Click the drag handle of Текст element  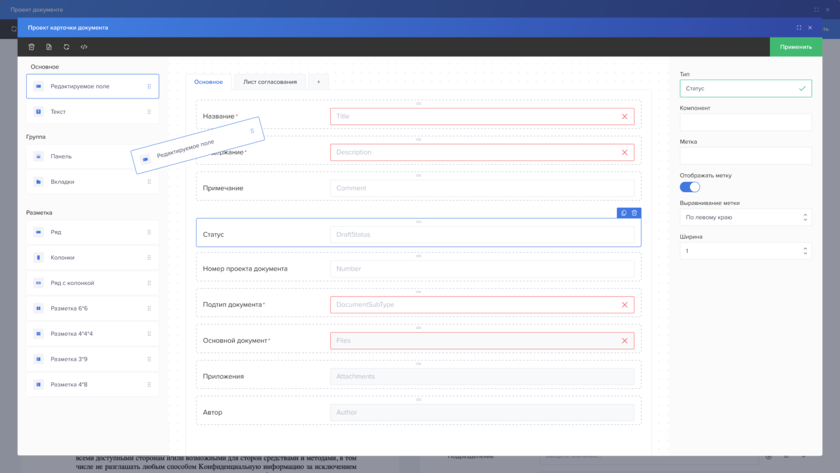149,112
